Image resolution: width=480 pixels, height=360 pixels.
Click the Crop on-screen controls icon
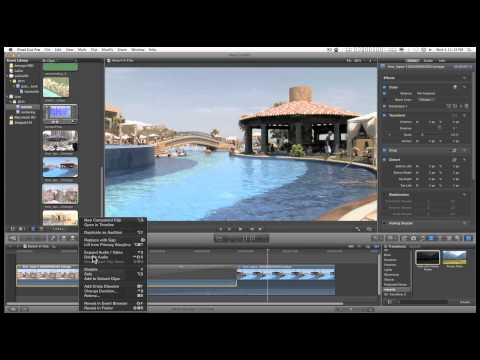coord(454,150)
